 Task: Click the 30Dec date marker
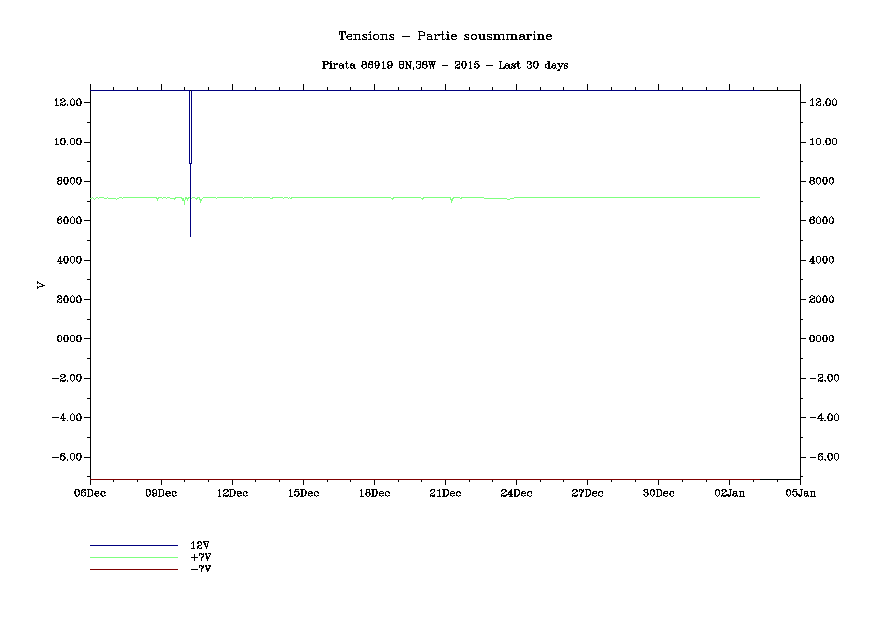click(x=658, y=492)
